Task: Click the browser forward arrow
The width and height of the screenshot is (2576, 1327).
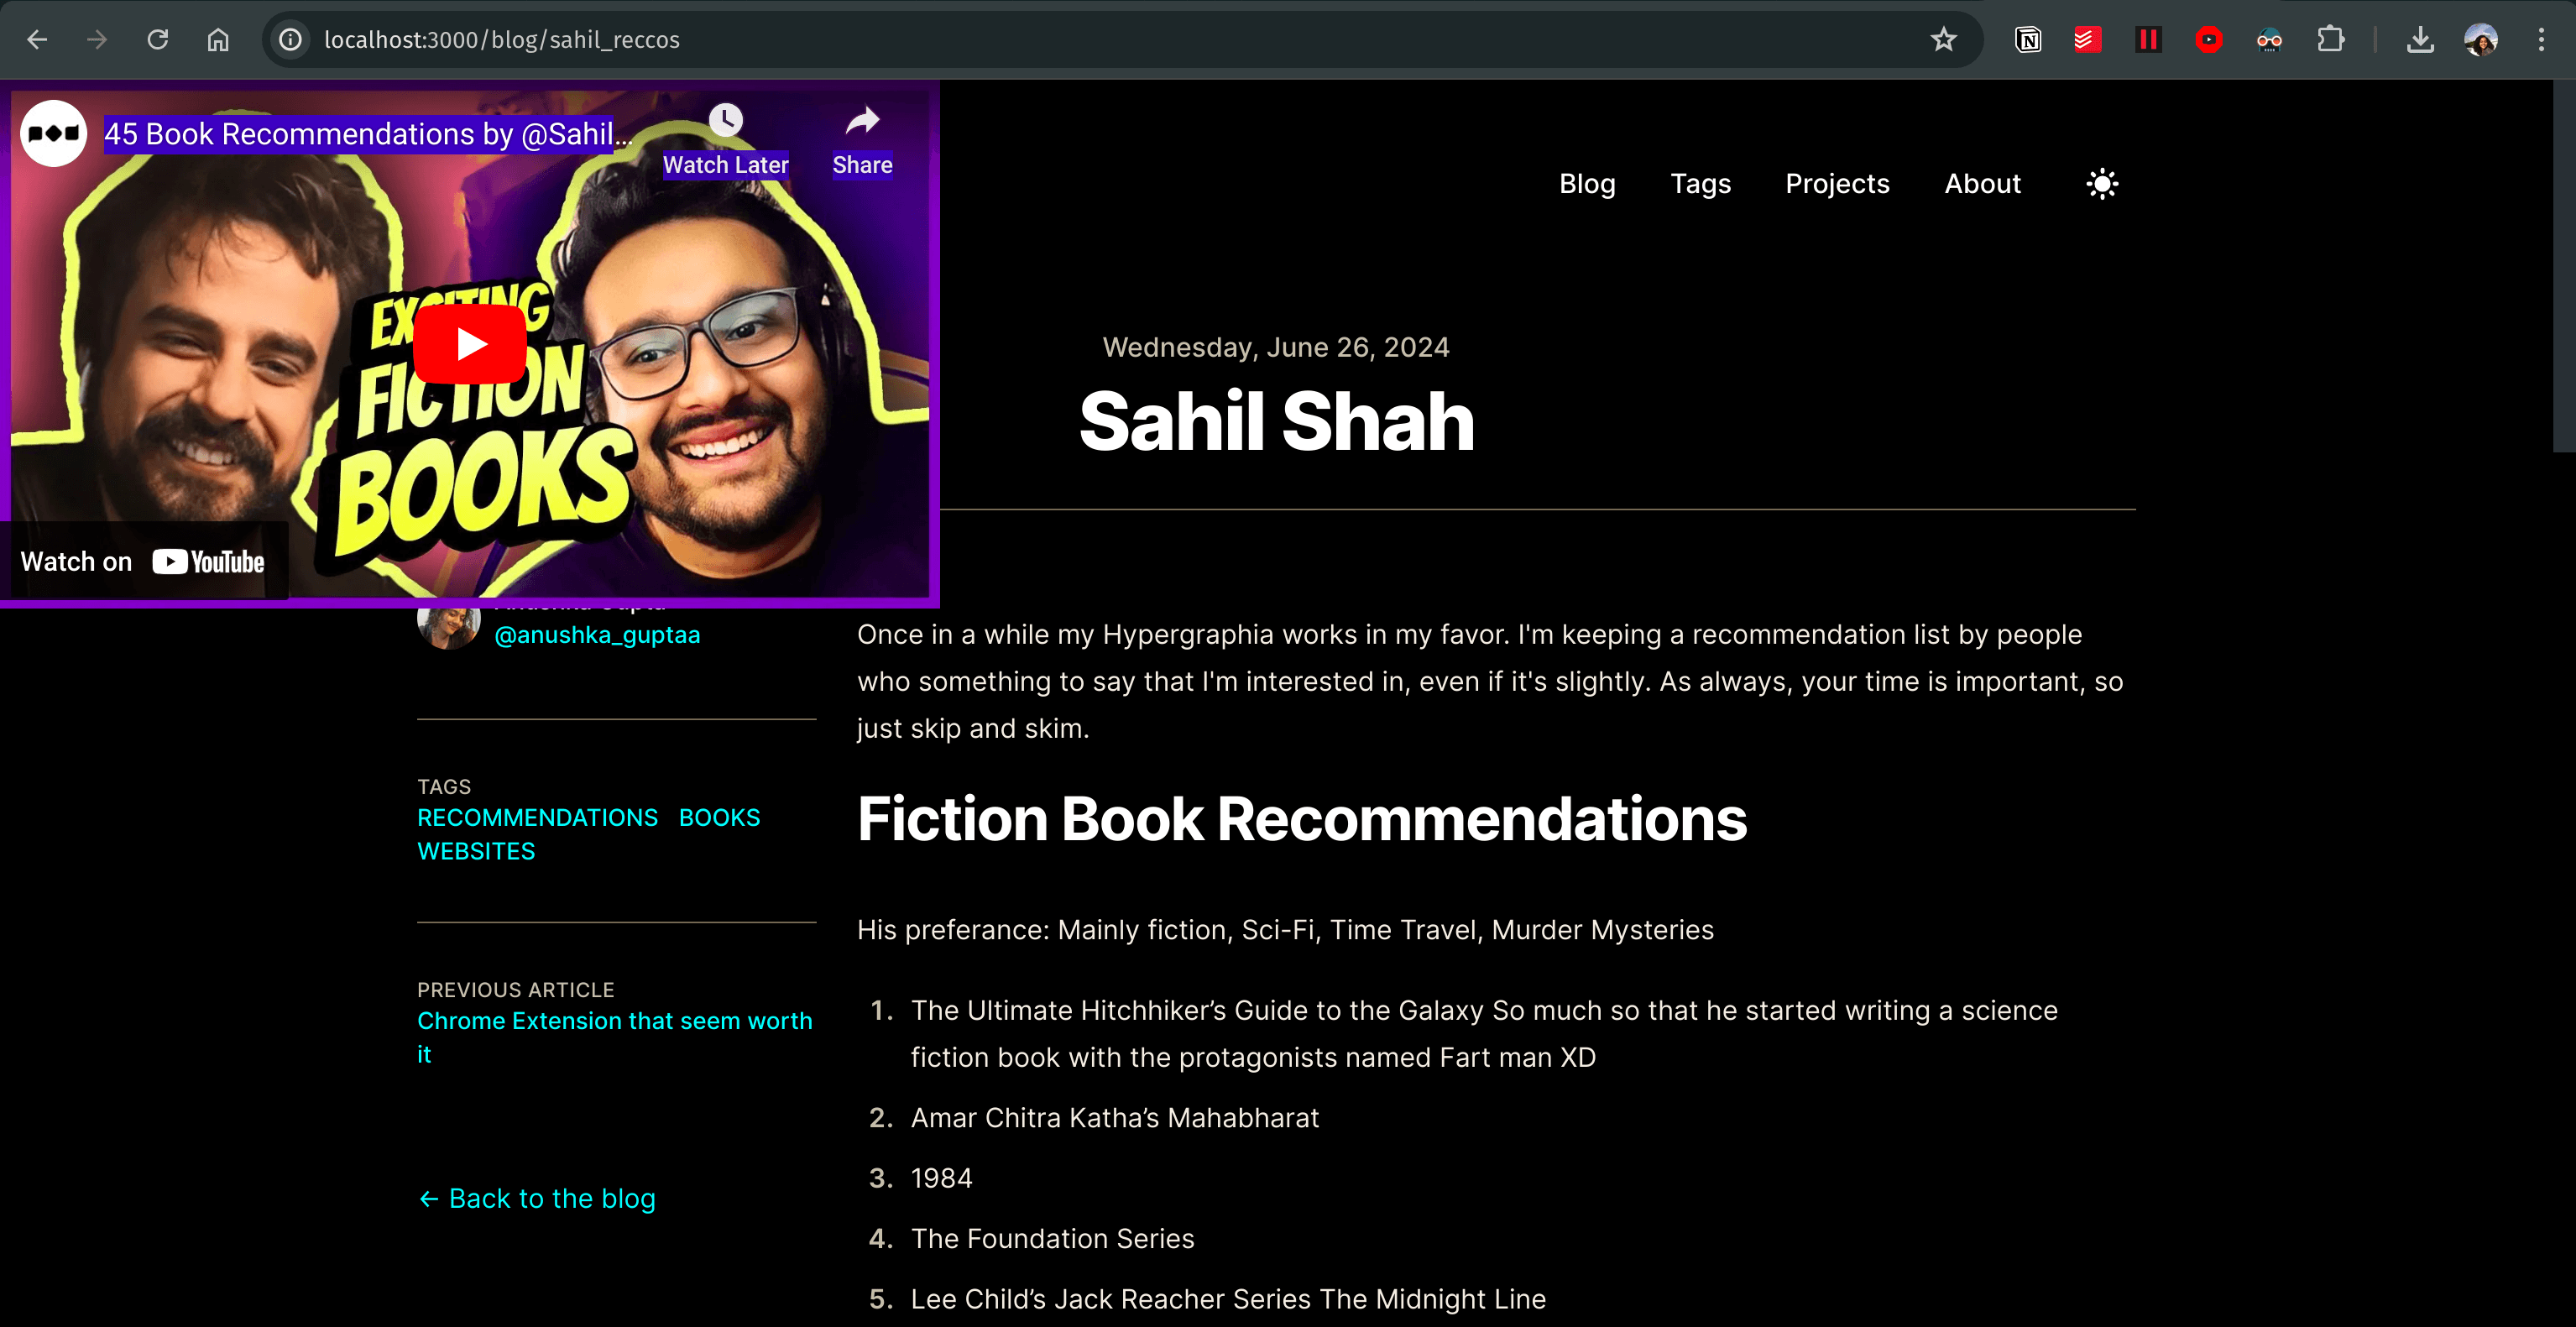Action: [97, 40]
